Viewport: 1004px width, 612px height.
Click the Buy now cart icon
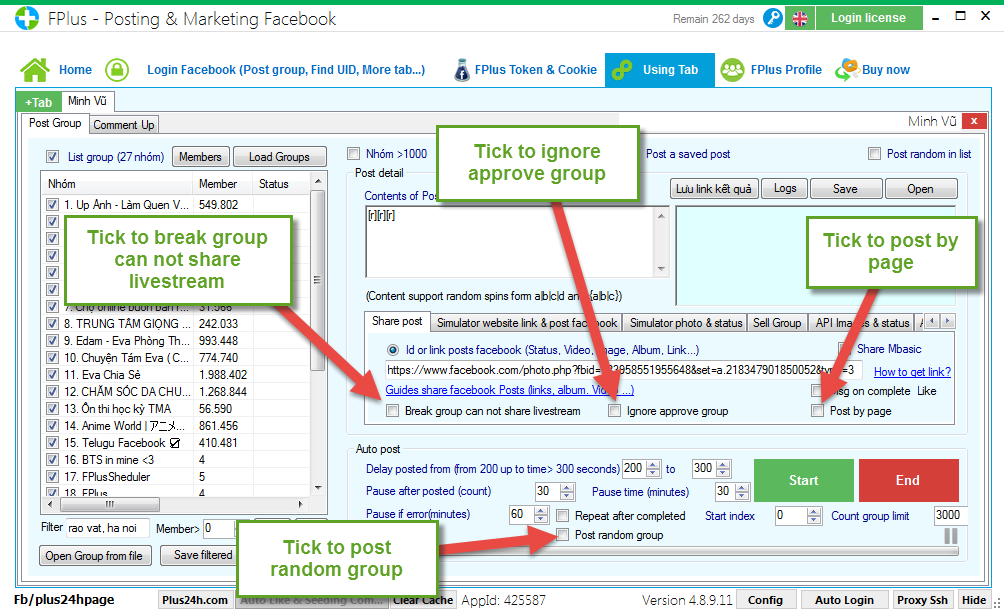coord(846,70)
